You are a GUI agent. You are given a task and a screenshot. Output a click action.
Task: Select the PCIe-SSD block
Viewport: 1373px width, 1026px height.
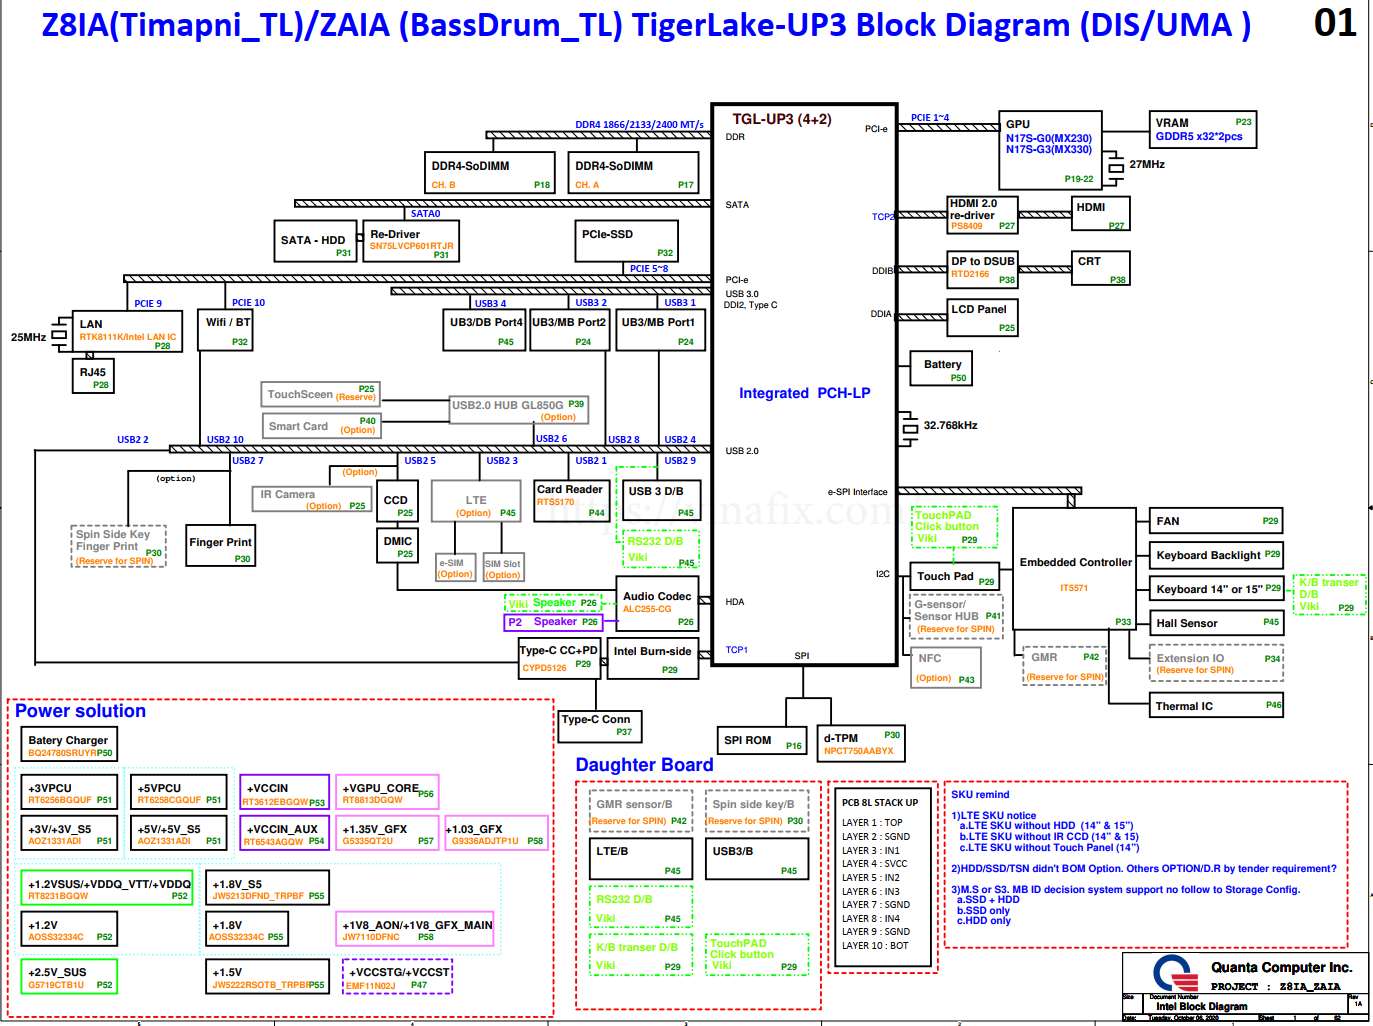click(627, 241)
